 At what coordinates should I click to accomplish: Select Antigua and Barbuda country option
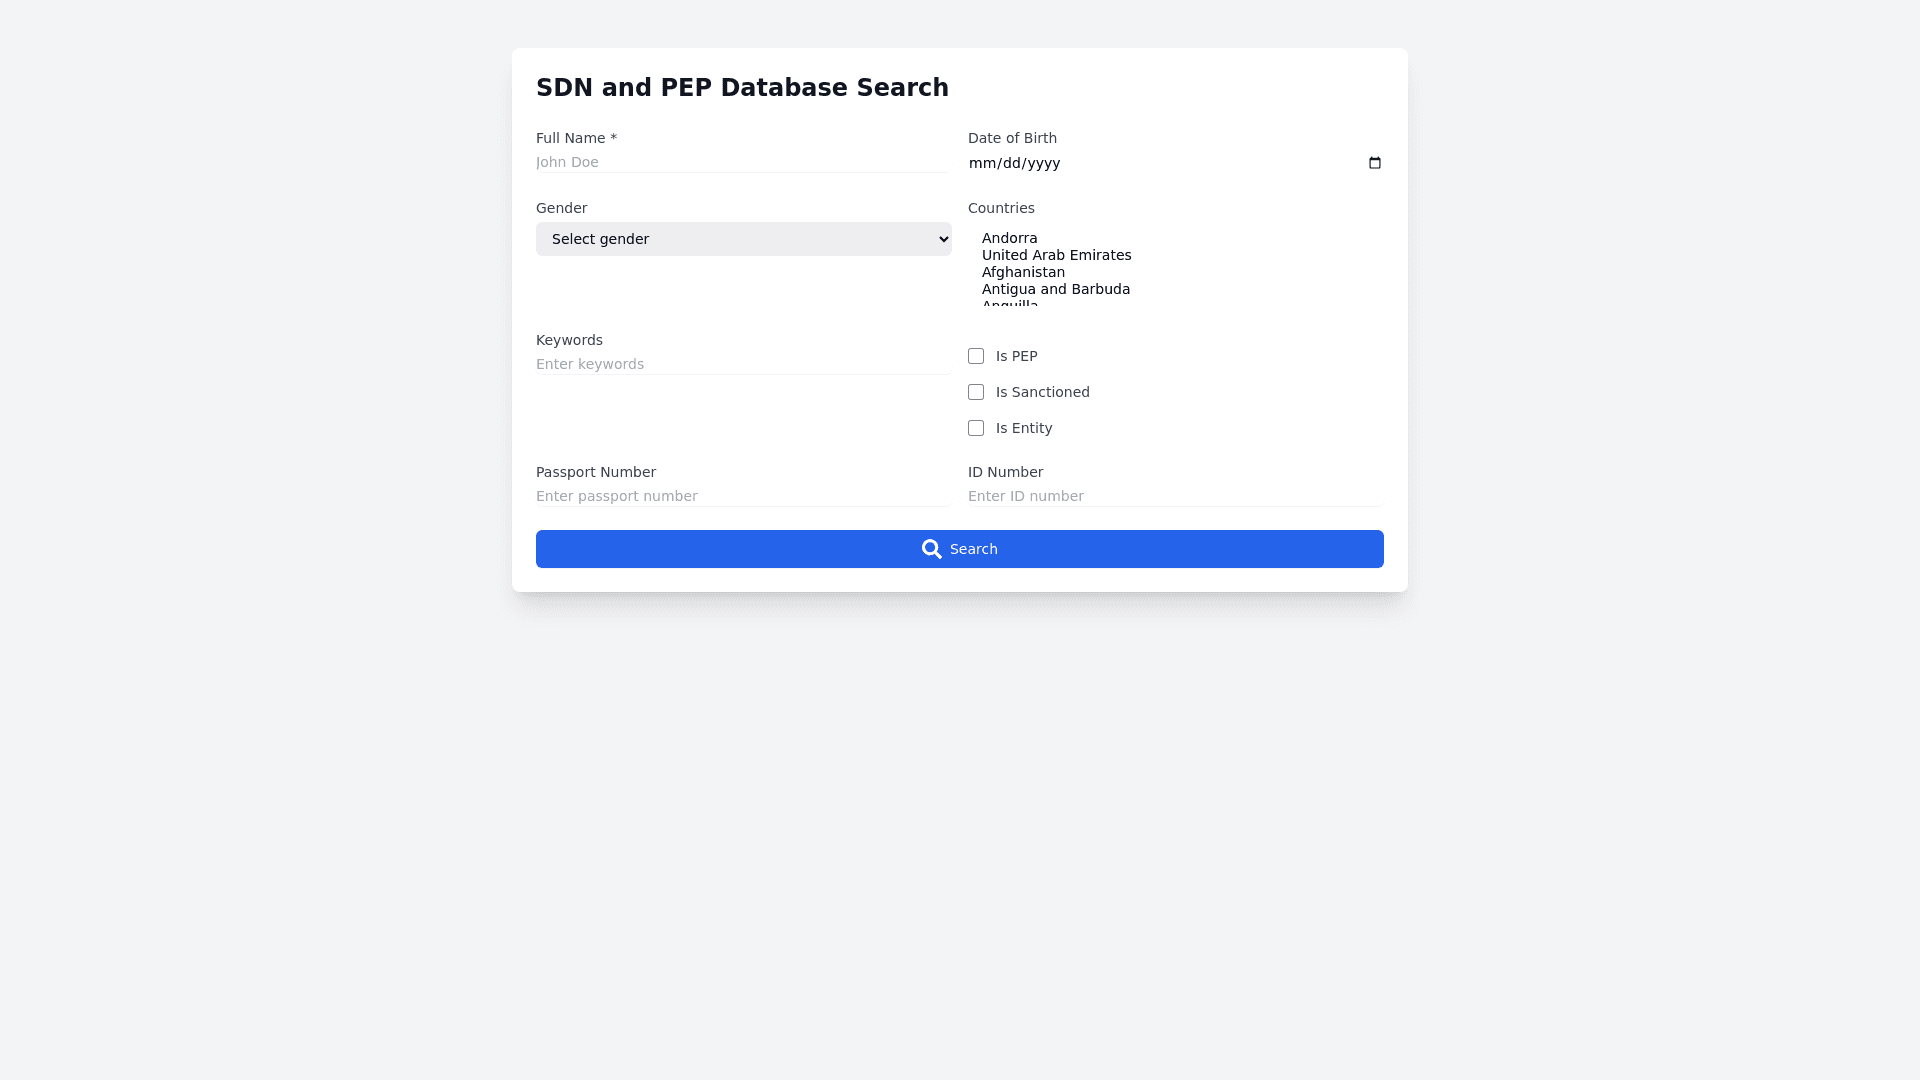1055,289
